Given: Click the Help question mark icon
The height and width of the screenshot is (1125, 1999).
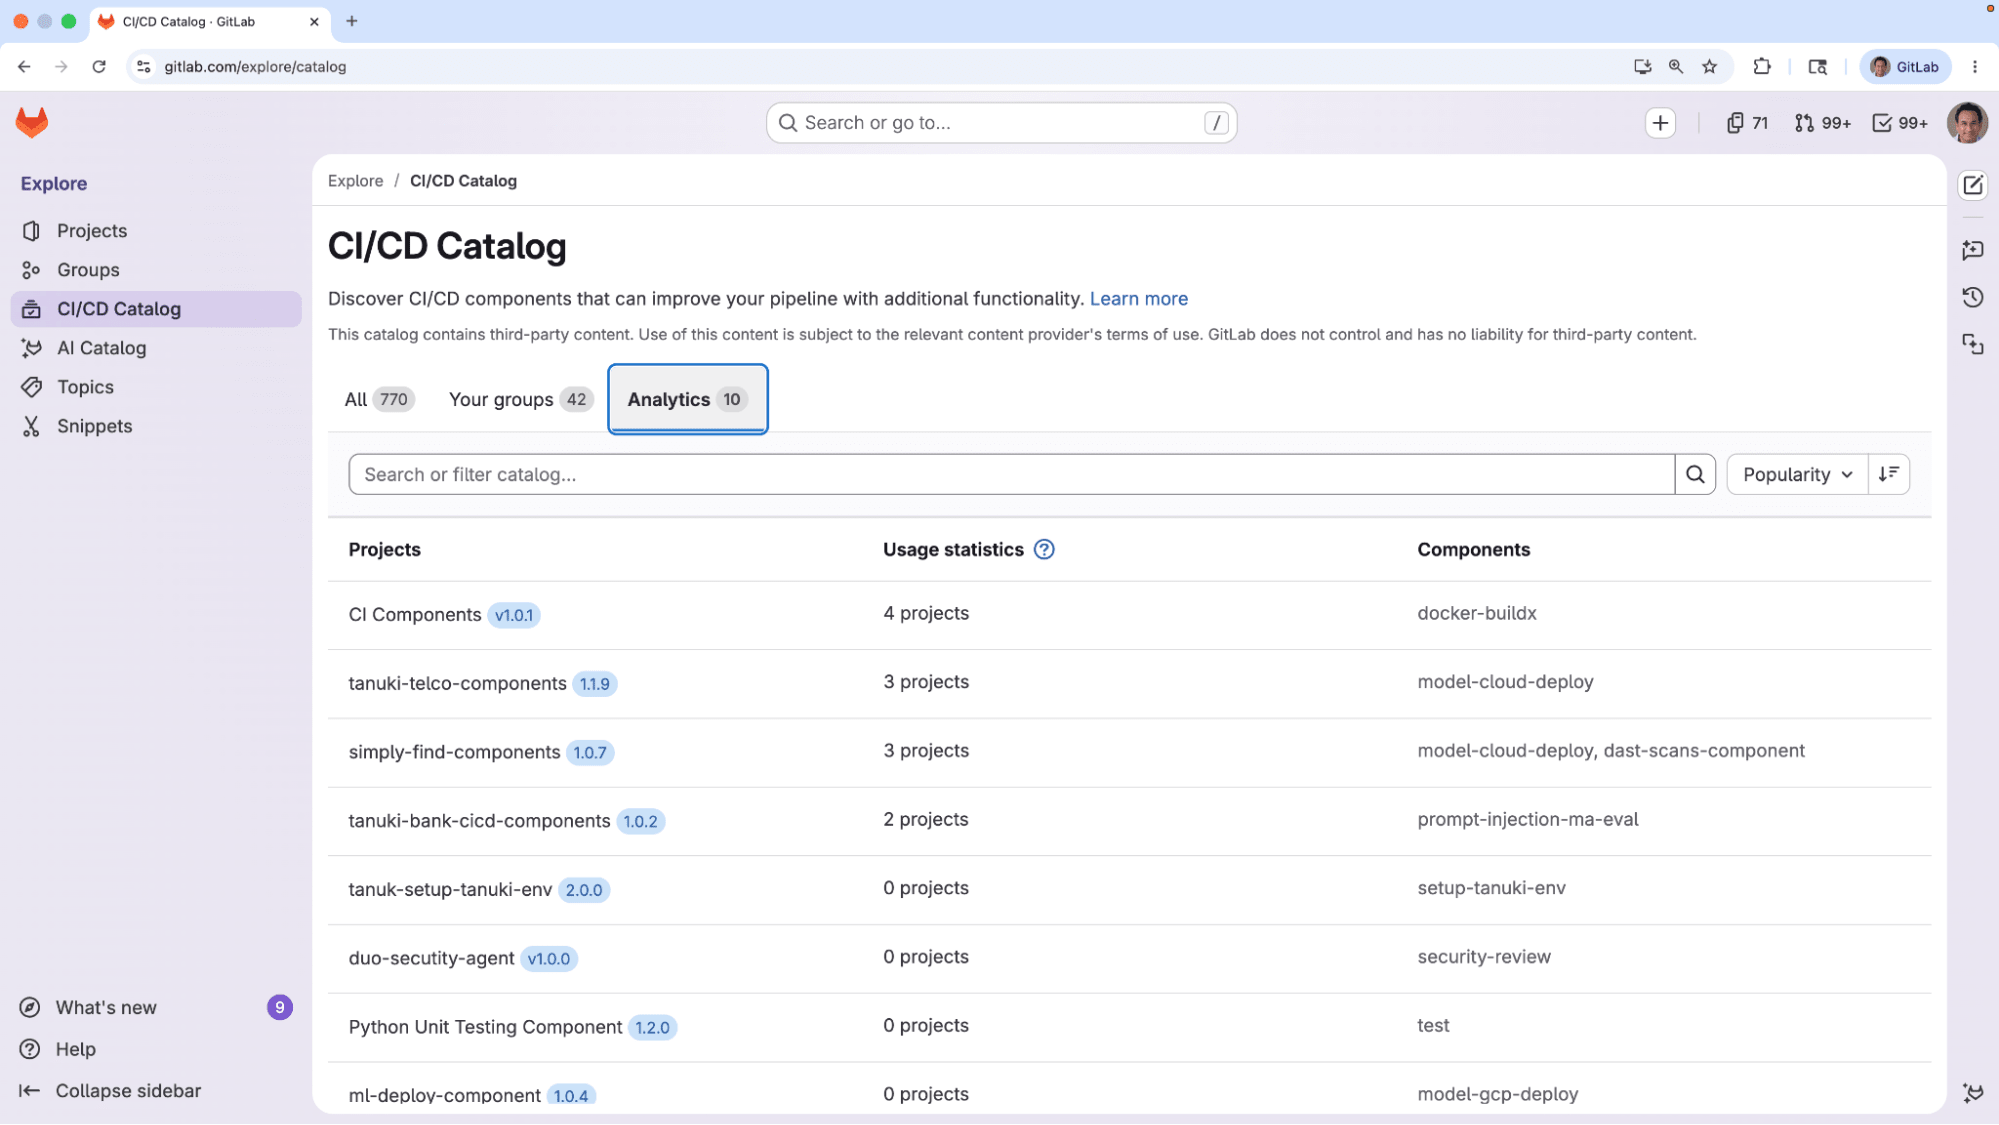Looking at the screenshot, I should [30, 1049].
